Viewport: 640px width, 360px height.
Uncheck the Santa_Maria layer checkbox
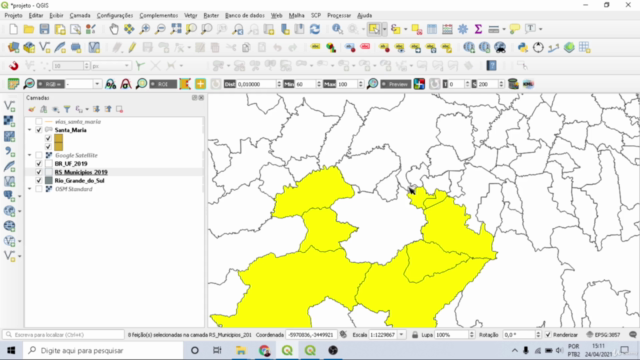coord(39,130)
